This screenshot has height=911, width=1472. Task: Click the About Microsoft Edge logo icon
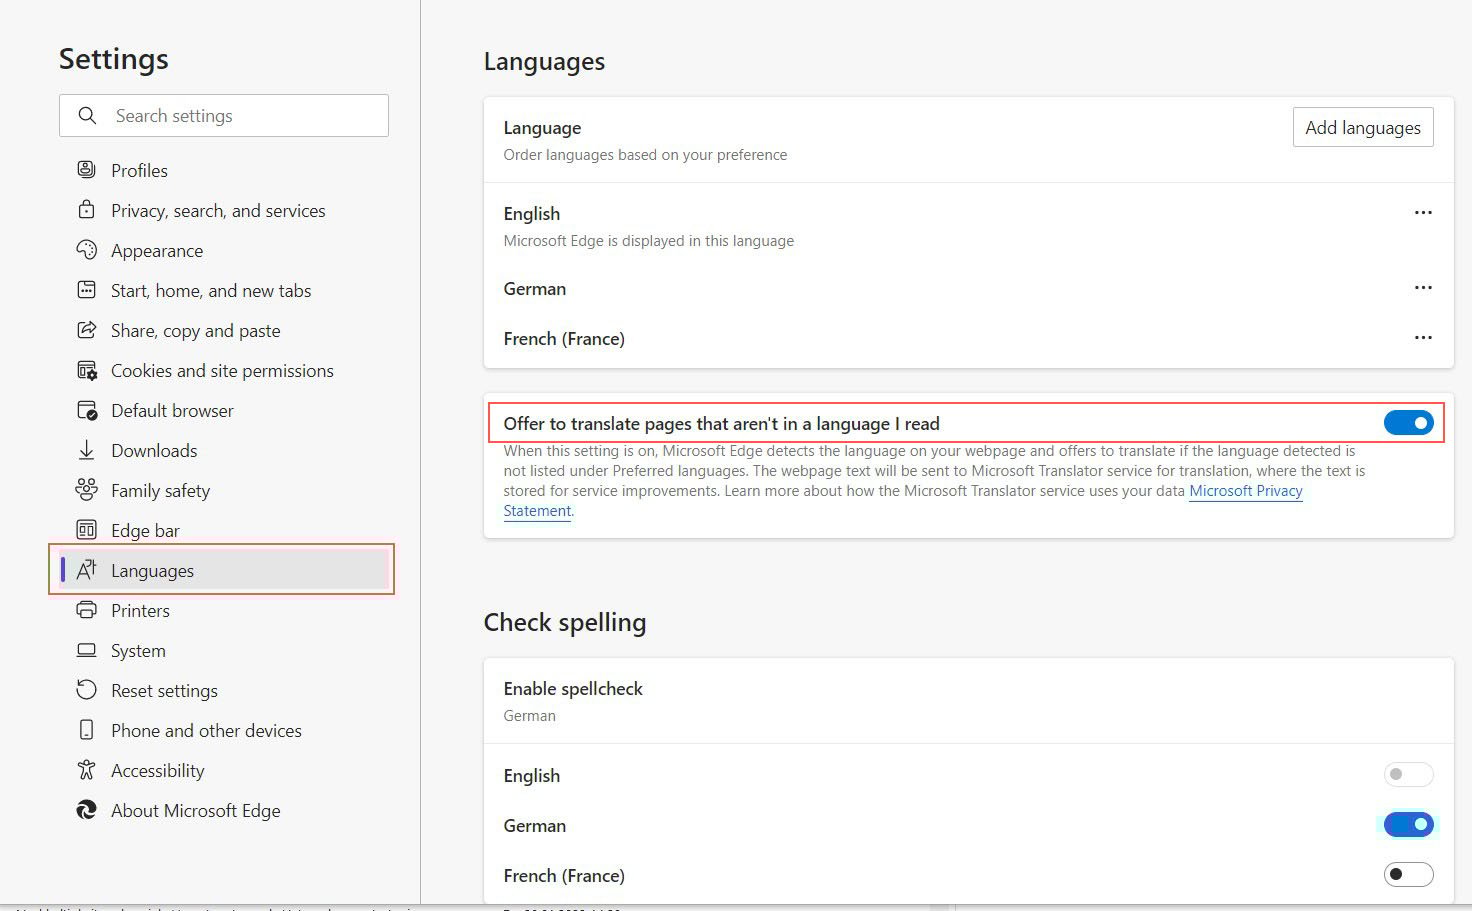pos(88,810)
